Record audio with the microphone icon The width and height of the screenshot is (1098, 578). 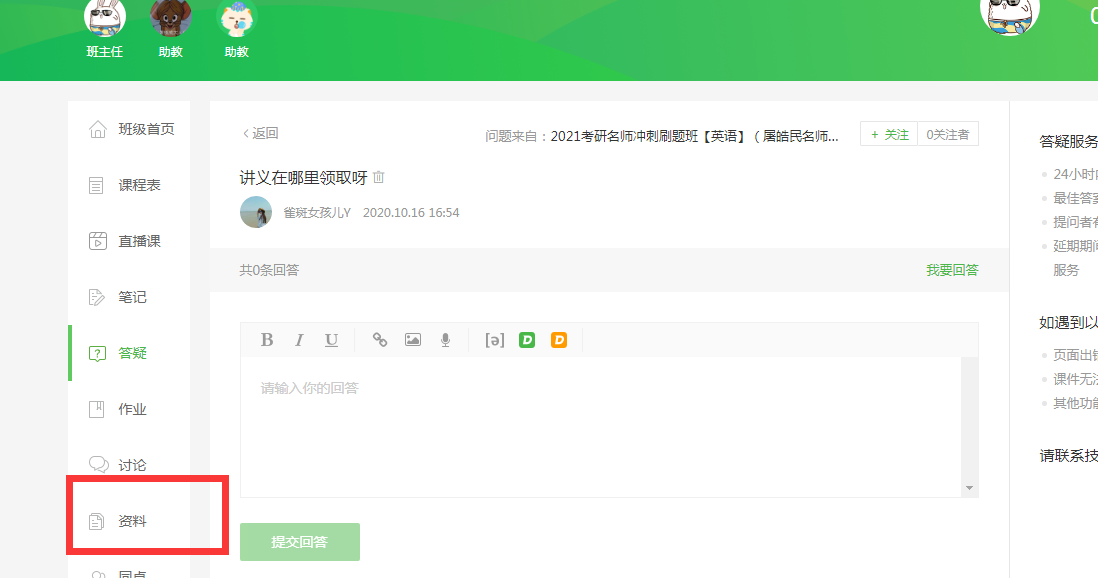click(x=445, y=340)
